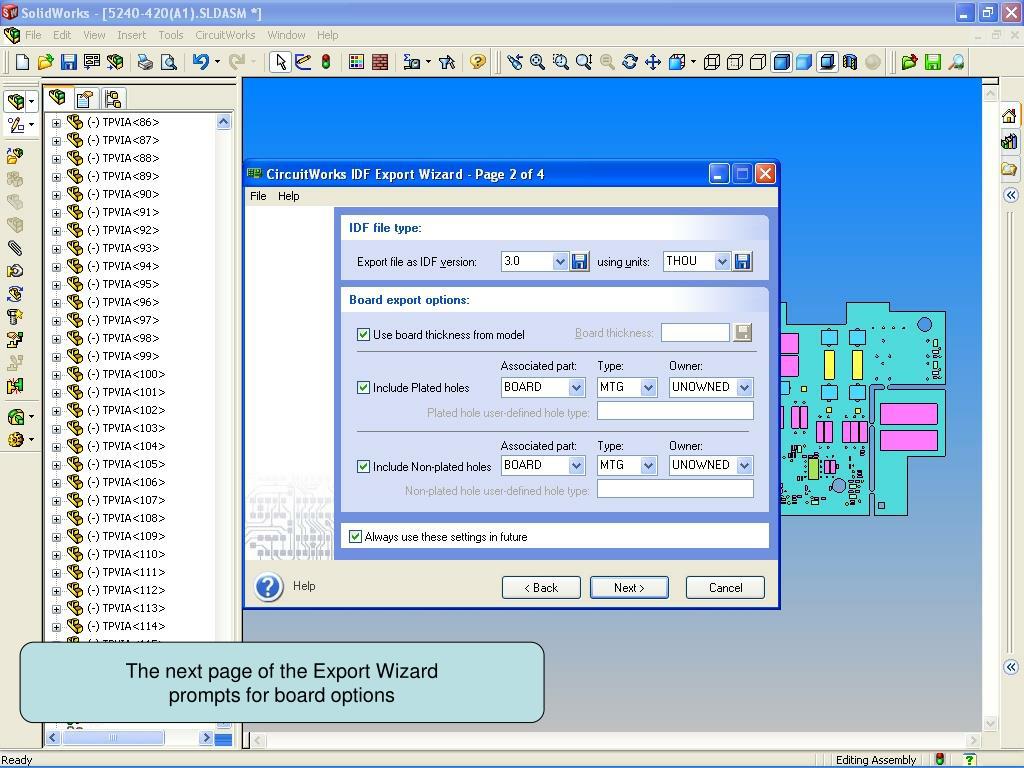Open the IDF version 3.0 dropdown

[560, 262]
